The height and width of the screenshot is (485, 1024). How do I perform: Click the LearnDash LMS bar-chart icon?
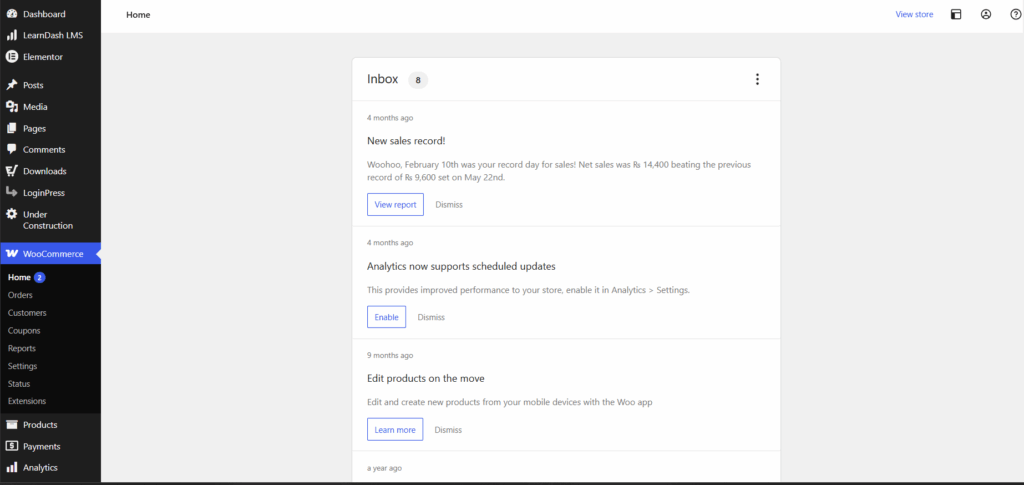(x=11, y=35)
